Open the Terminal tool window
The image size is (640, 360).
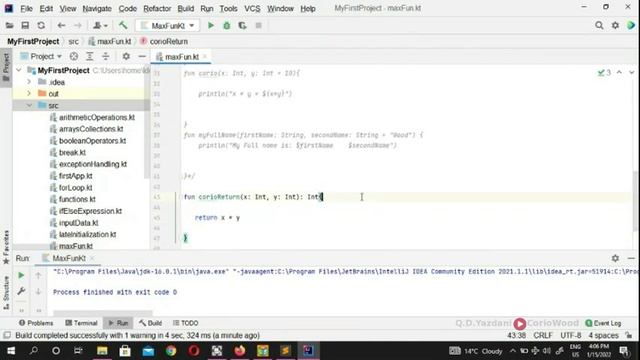click(81, 323)
